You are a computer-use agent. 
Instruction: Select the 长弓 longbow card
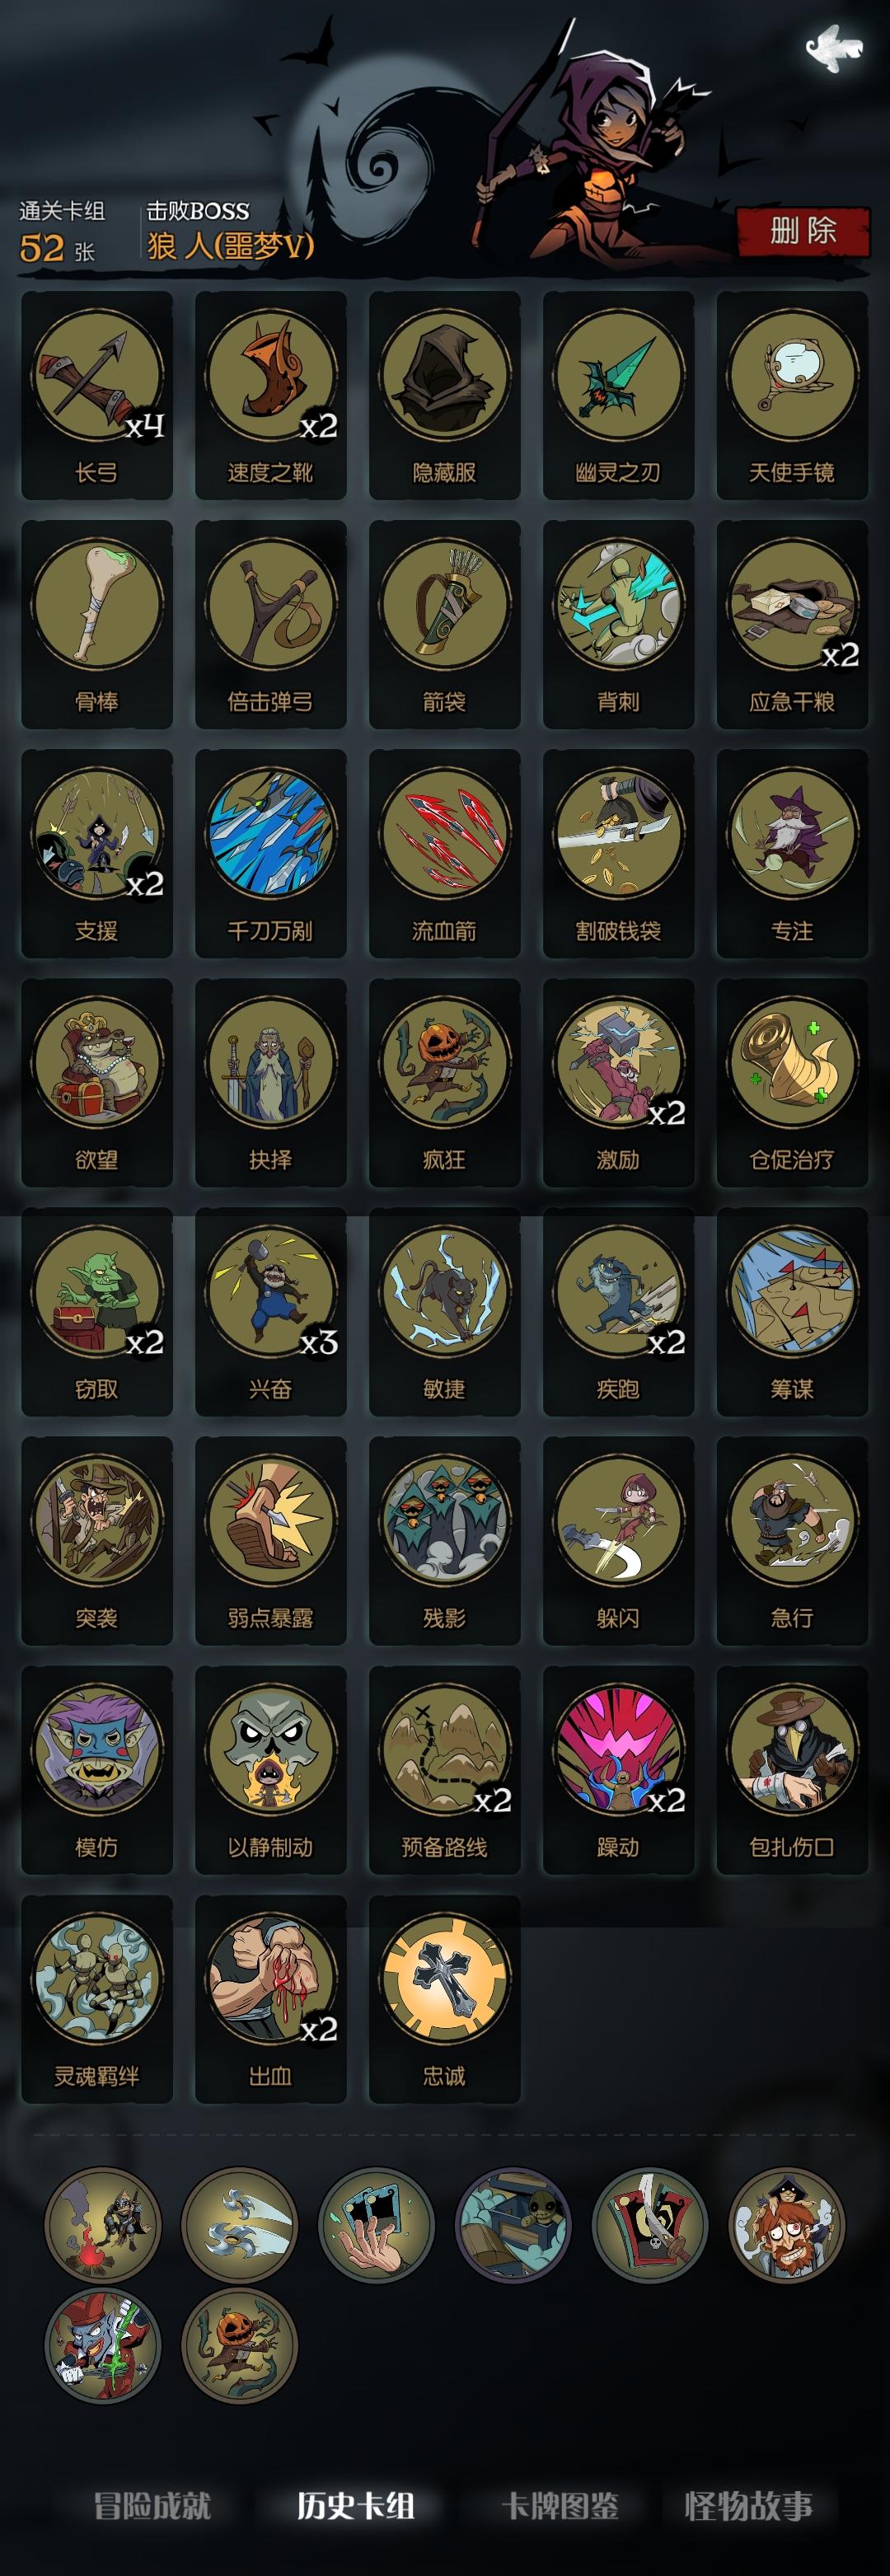97,396
